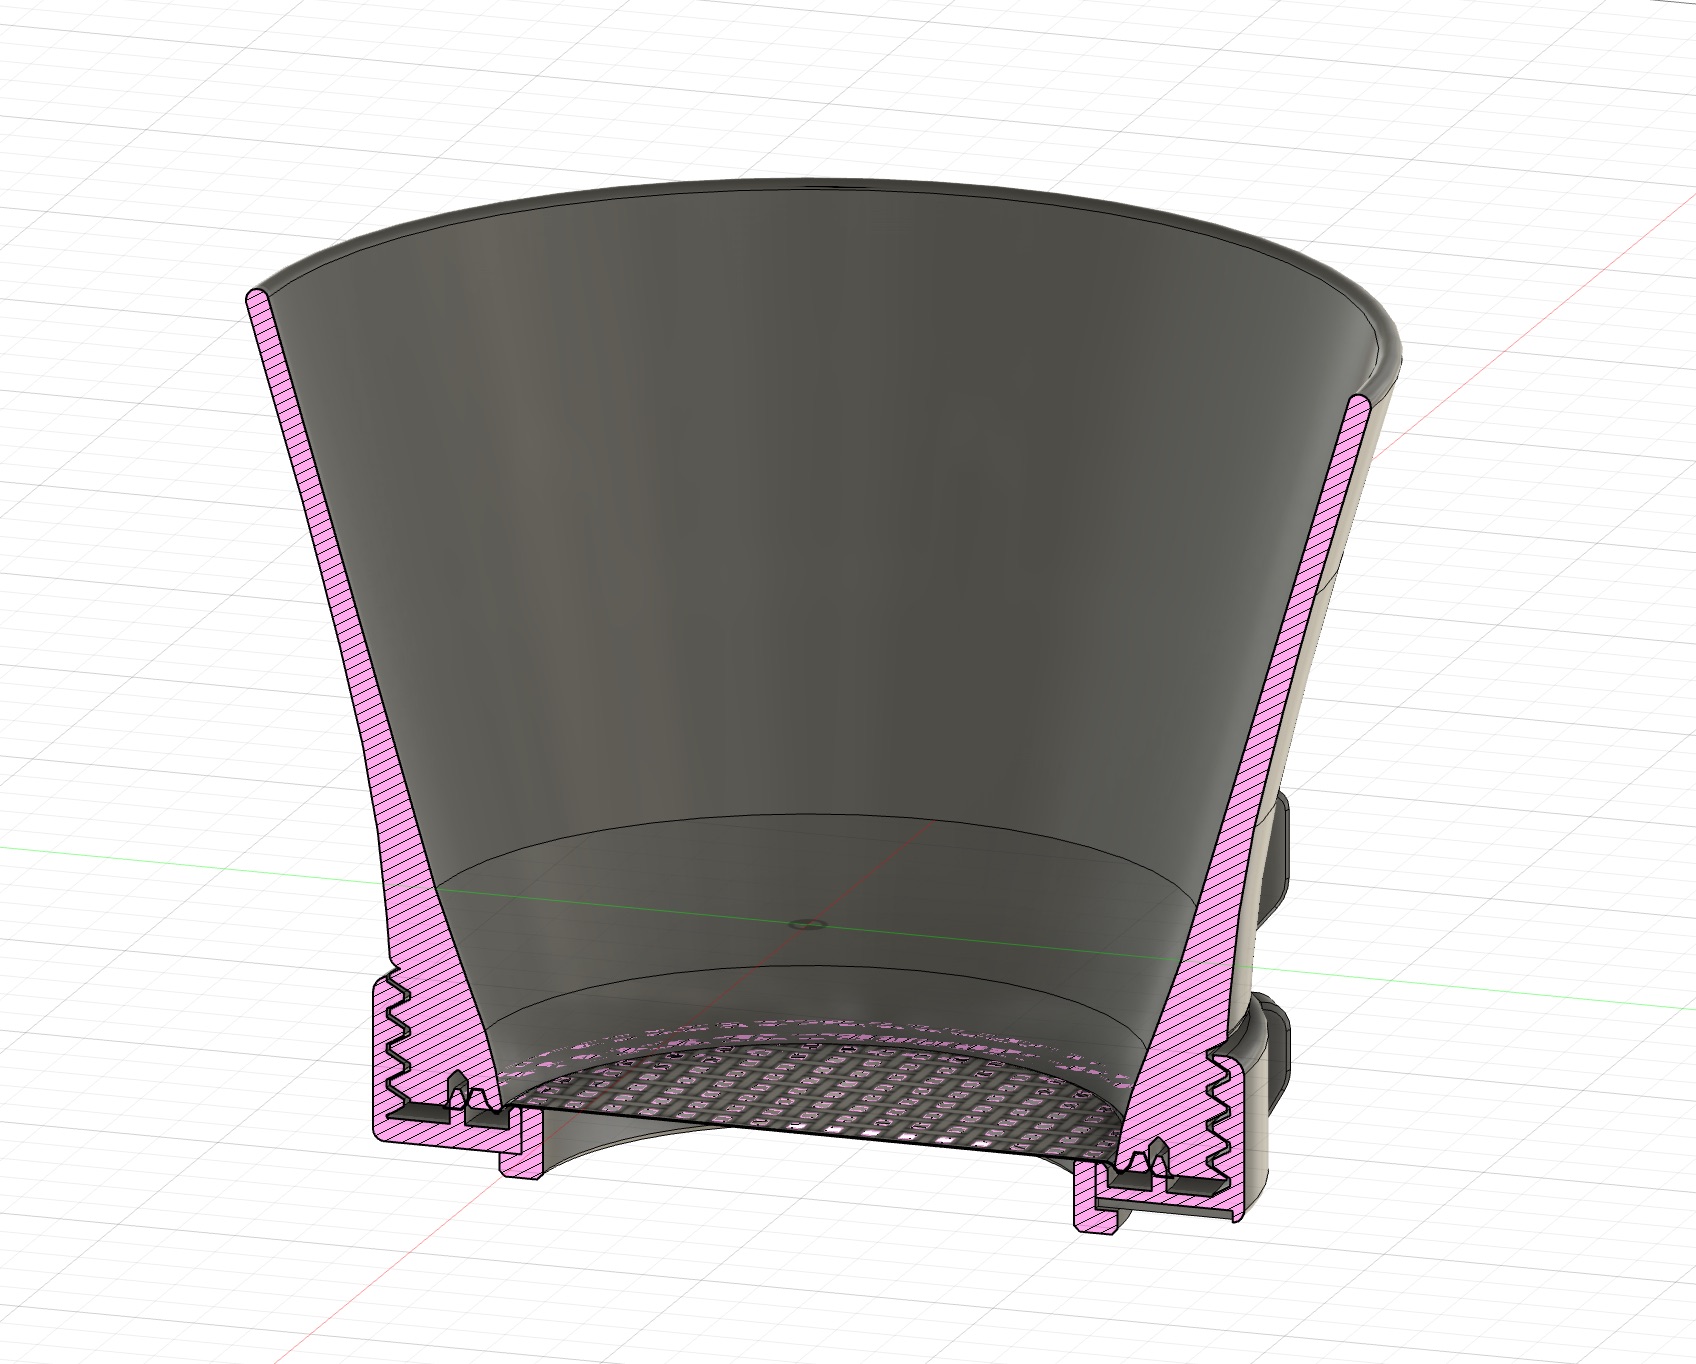1696x1364 pixels.
Task: Click the left seal groove near the mesh
Action: point(460,1088)
